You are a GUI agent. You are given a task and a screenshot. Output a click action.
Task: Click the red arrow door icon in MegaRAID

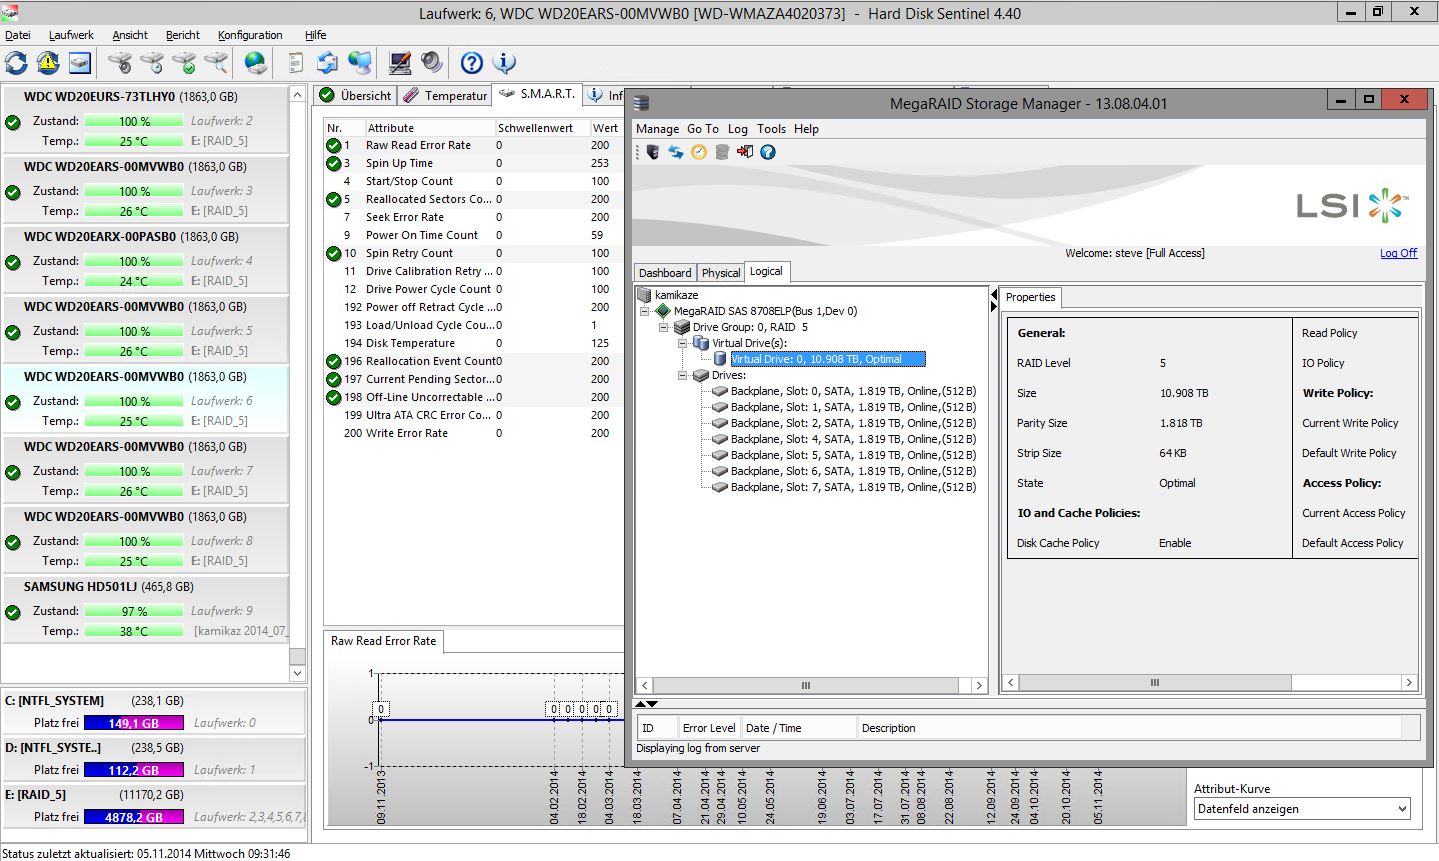tap(745, 152)
